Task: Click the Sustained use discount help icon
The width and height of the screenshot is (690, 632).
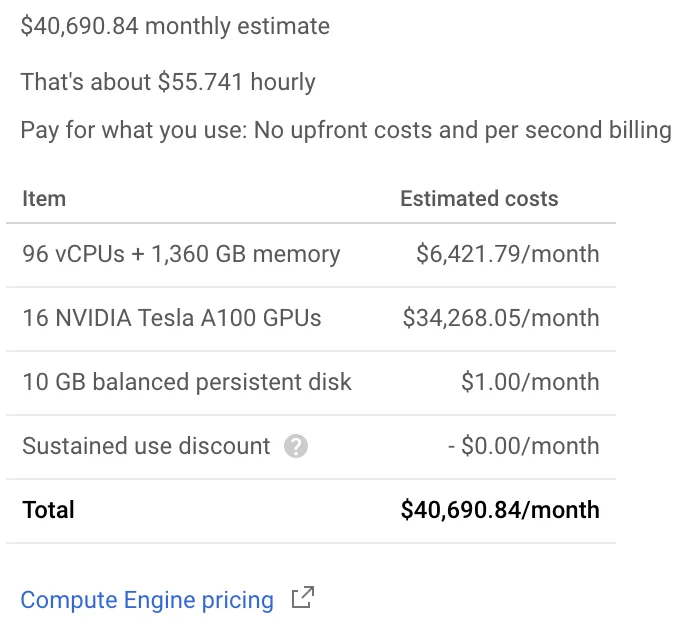Action: click(x=296, y=446)
